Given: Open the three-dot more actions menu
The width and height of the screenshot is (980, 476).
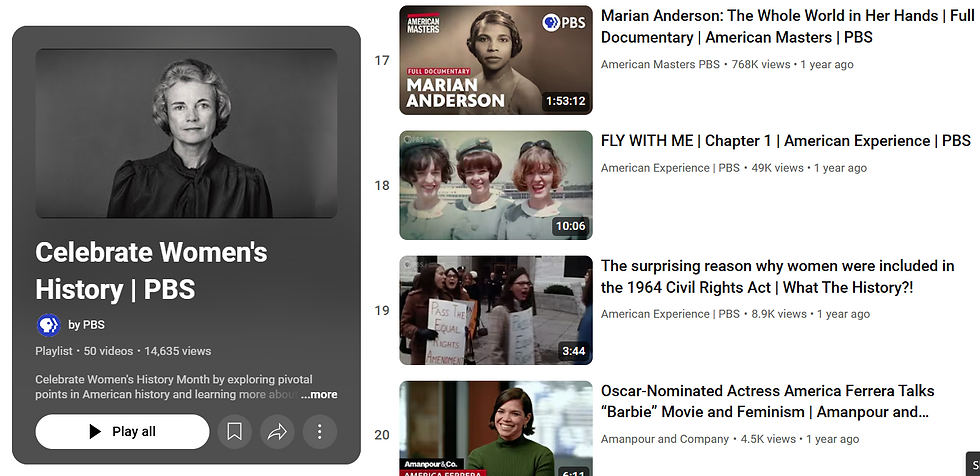Looking at the screenshot, I should point(319,432).
